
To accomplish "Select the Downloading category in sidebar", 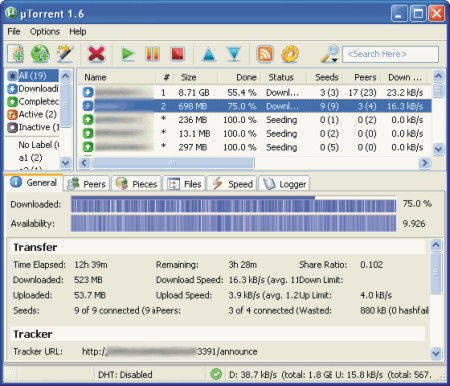I will point(33,89).
